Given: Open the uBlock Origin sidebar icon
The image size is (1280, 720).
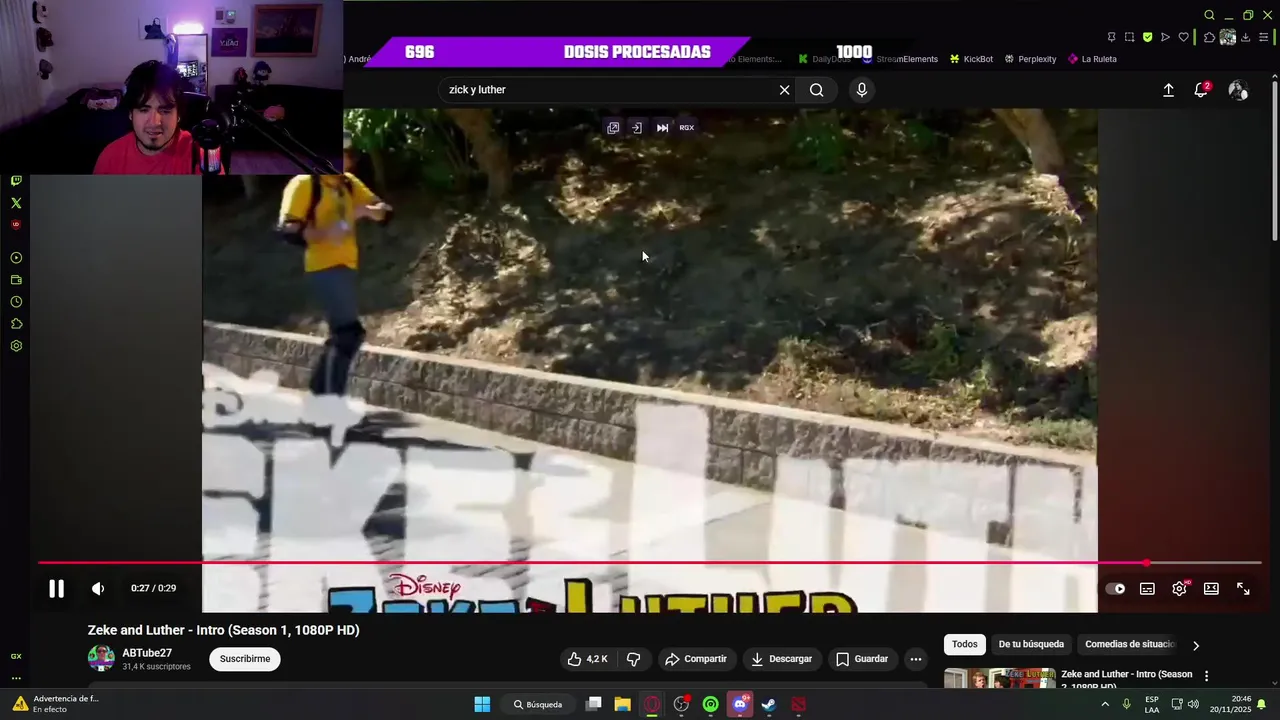Looking at the screenshot, I should (x=16, y=225).
